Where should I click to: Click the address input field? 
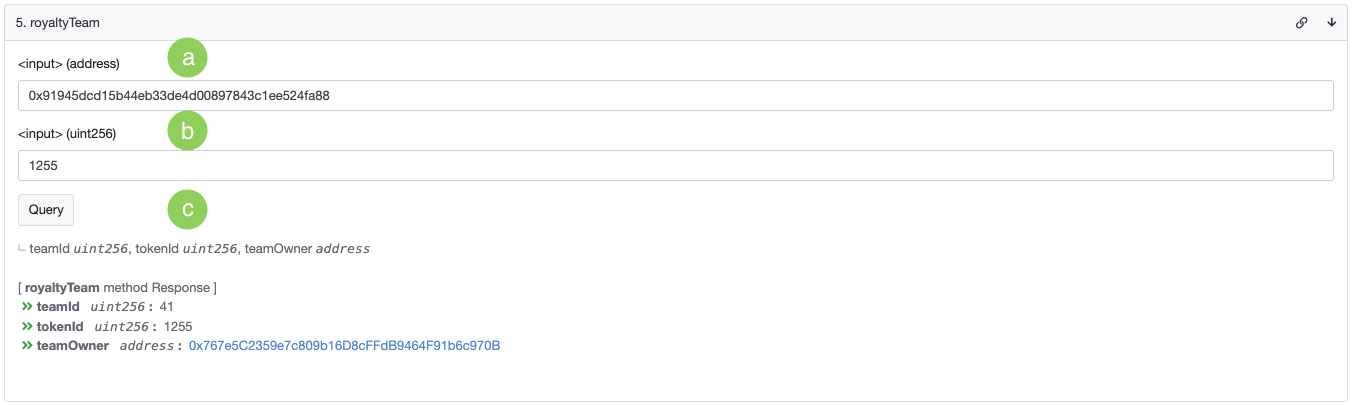click(675, 96)
